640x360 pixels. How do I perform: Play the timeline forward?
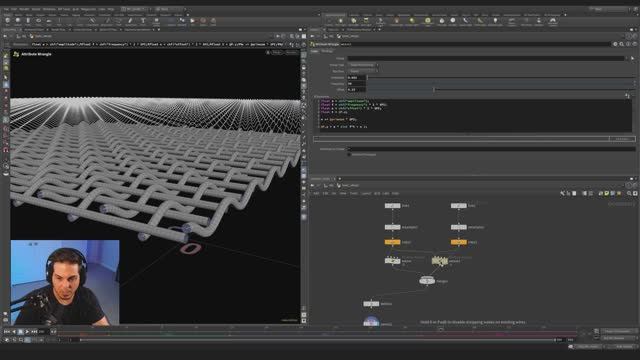coord(27,332)
